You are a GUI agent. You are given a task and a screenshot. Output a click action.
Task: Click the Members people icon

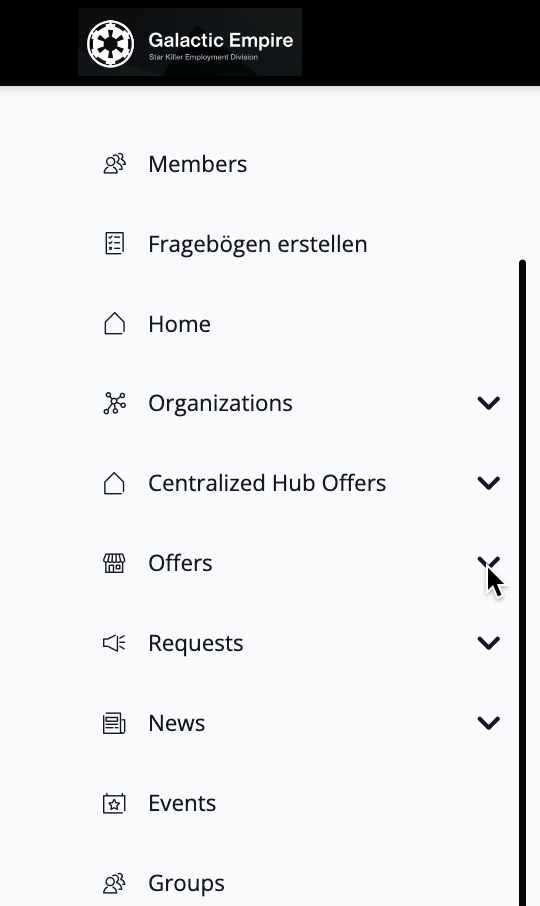[x=114, y=164]
